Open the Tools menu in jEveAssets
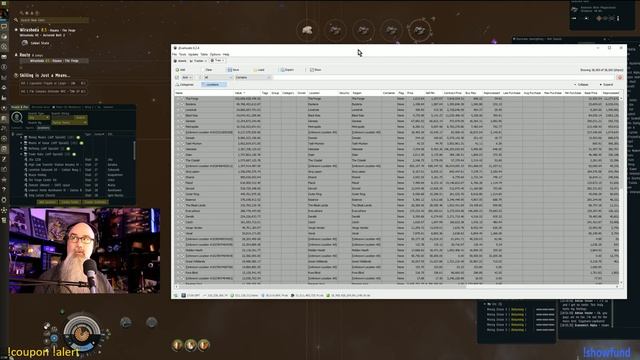This screenshot has height=360, width=640. (182, 54)
